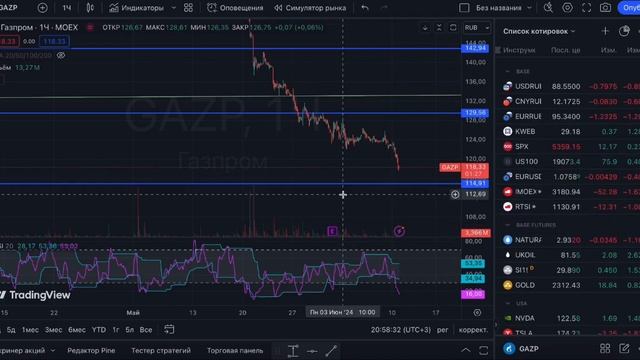Open Тестер стратегий tab

161,351
